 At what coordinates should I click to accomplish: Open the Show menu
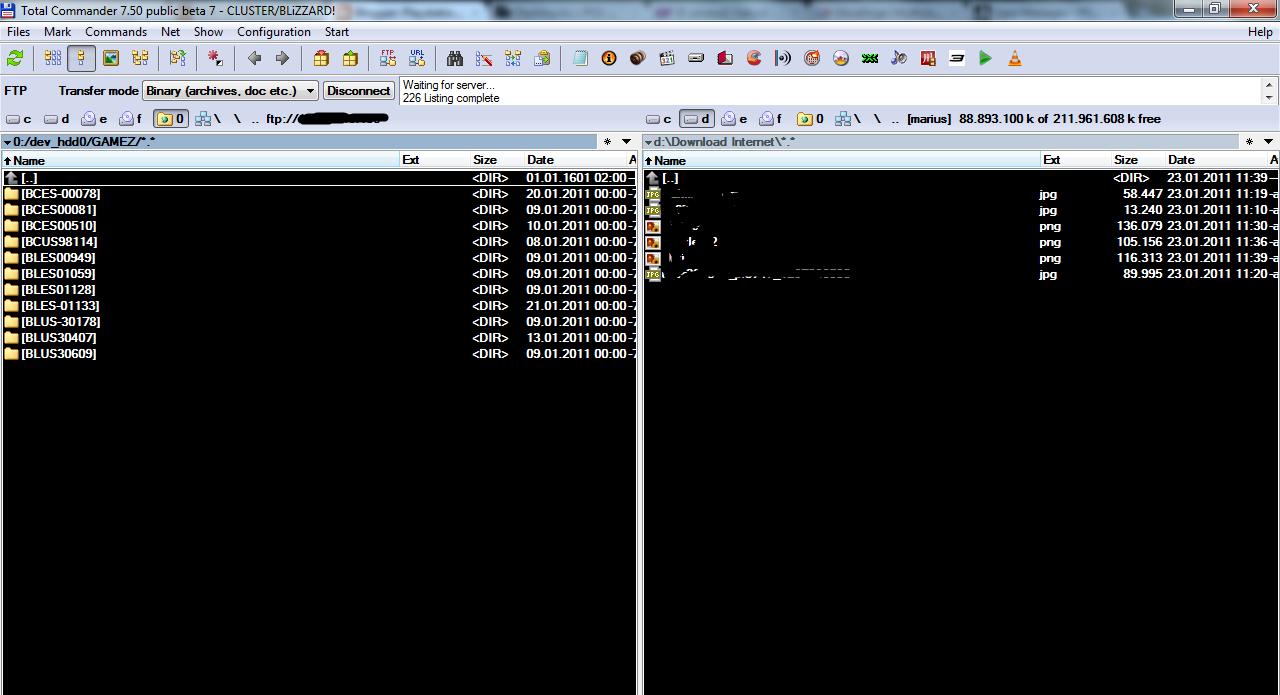pos(208,32)
